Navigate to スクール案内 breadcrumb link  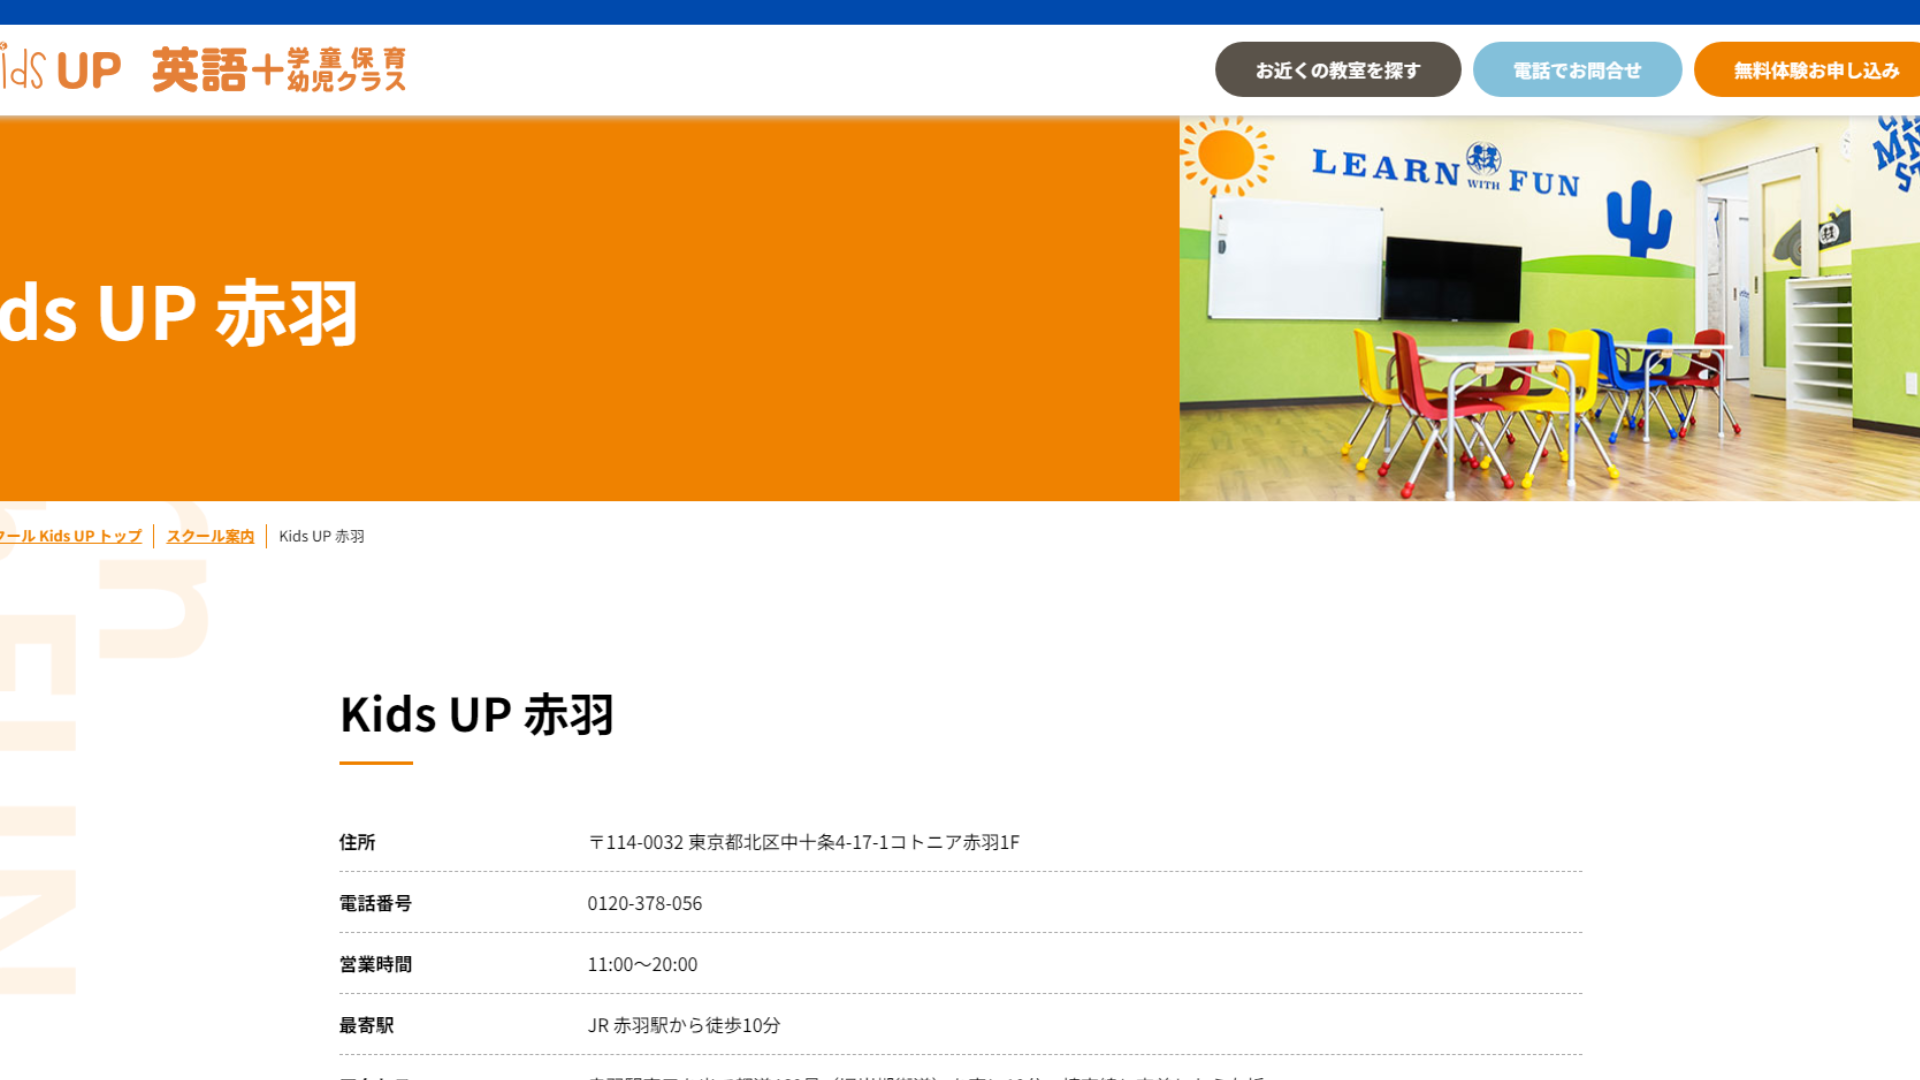[209, 536]
